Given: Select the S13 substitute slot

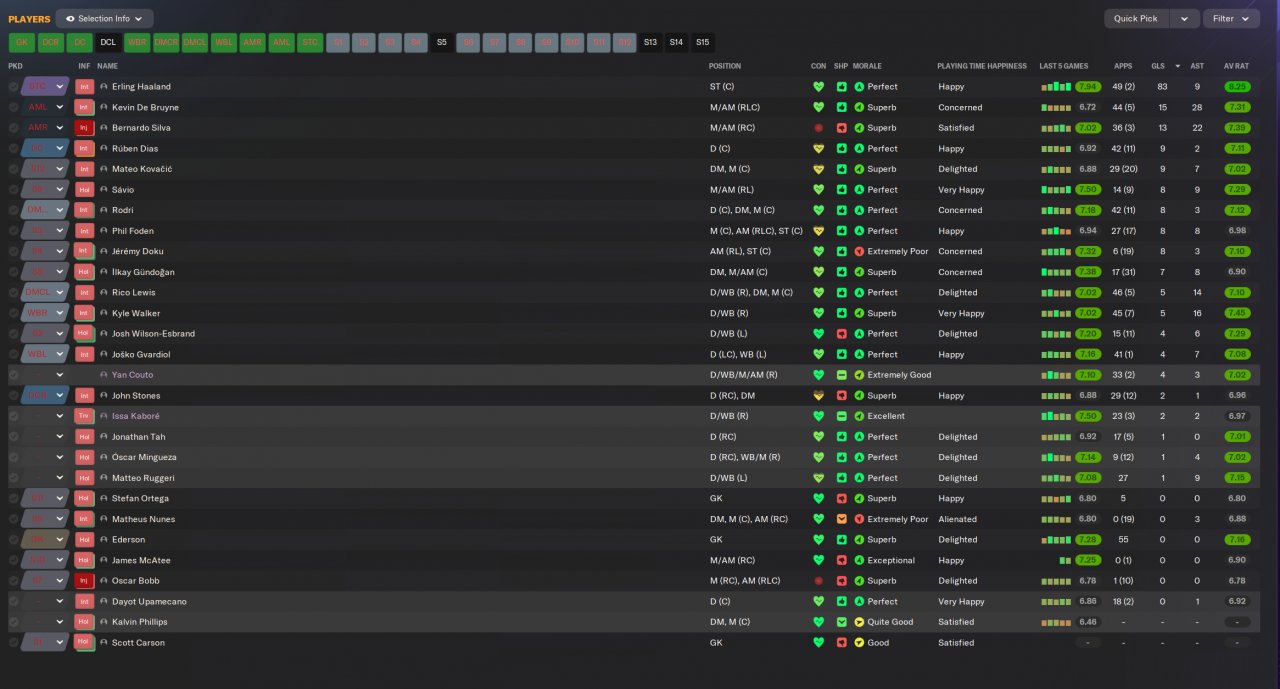Looking at the screenshot, I should pyautogui.click(x=650, y=42).
